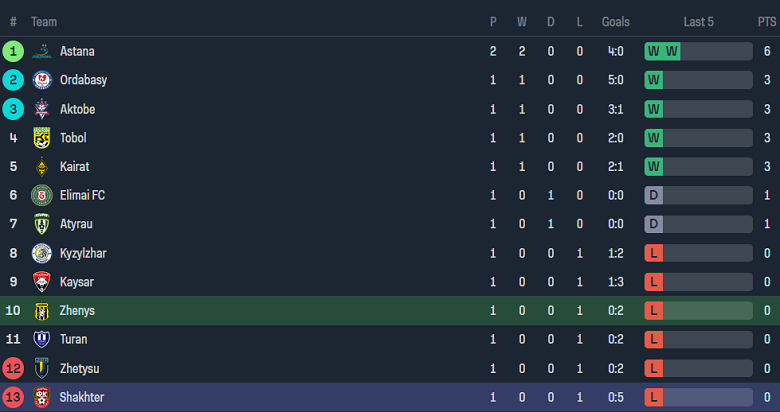780x412 pixels.
Task: Click the Elimai FC badge icon
Action: coord(42,195)
